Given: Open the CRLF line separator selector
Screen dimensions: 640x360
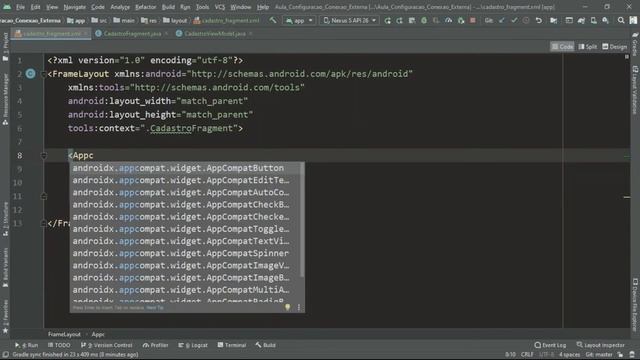Looking at the screenshot, I should pyautogui.click(x=527, y=354).
